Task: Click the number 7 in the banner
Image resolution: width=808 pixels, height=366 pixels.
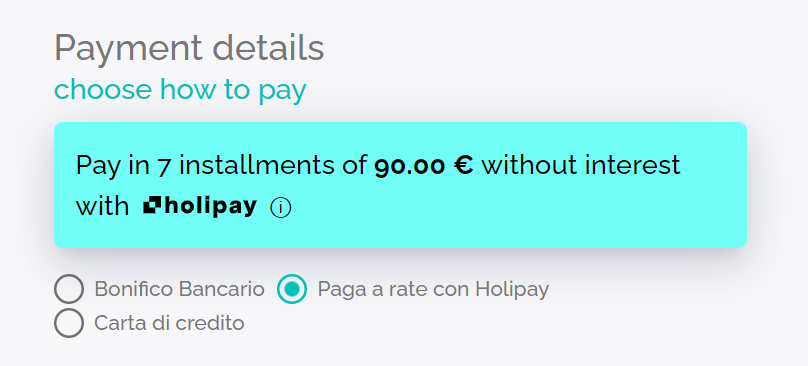Action: coord(164,167)
